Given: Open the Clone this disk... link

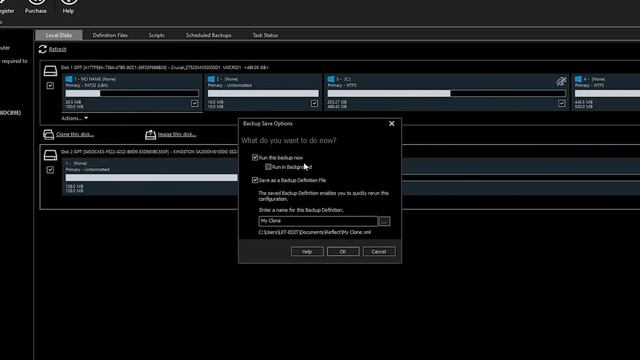Looking at the screenshot, I should (75, 134).
